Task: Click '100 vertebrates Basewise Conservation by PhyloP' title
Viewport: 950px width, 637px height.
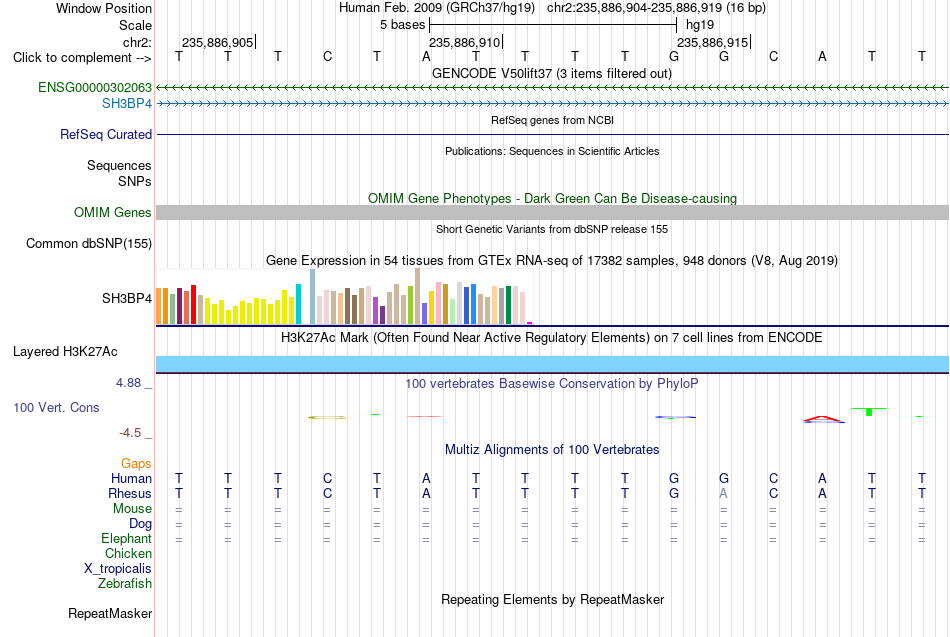Action: (x=551, y=384)
